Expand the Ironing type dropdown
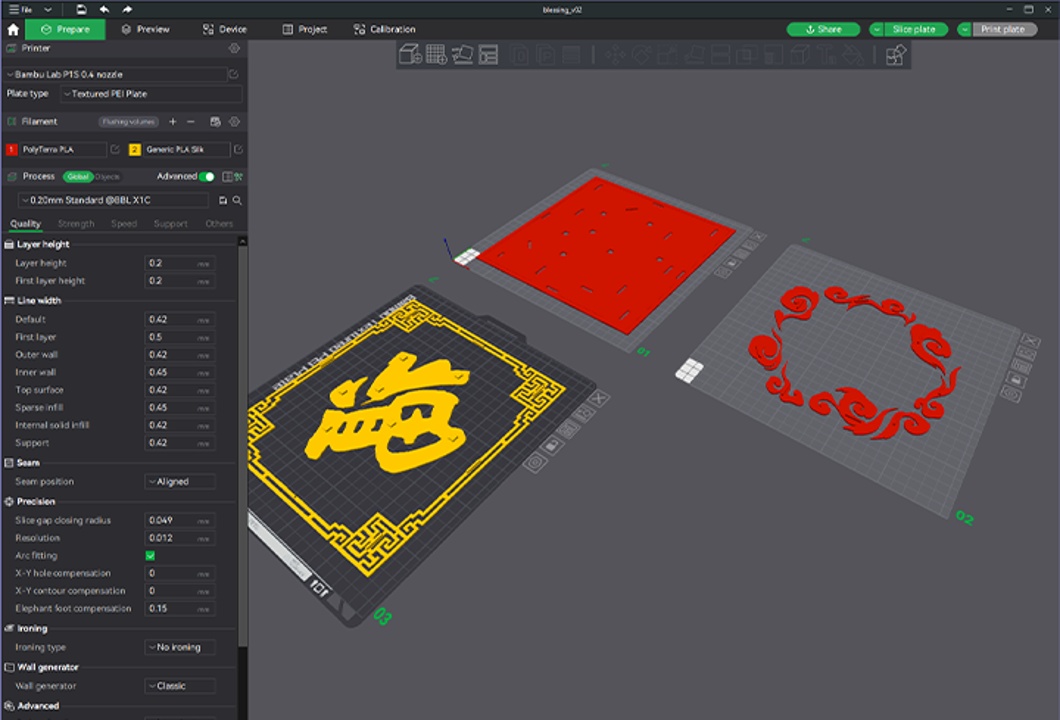Screen dimensions: 1060x720 point(180,648)
